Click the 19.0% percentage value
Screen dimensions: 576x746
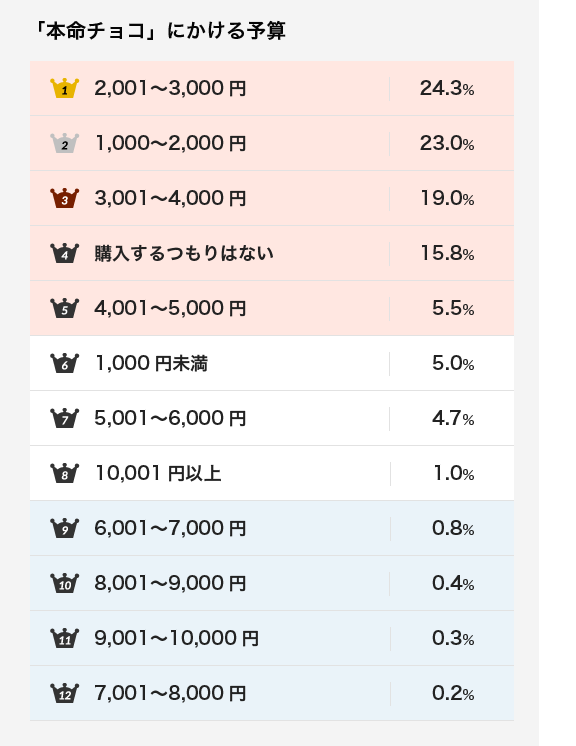coord(447,198)
